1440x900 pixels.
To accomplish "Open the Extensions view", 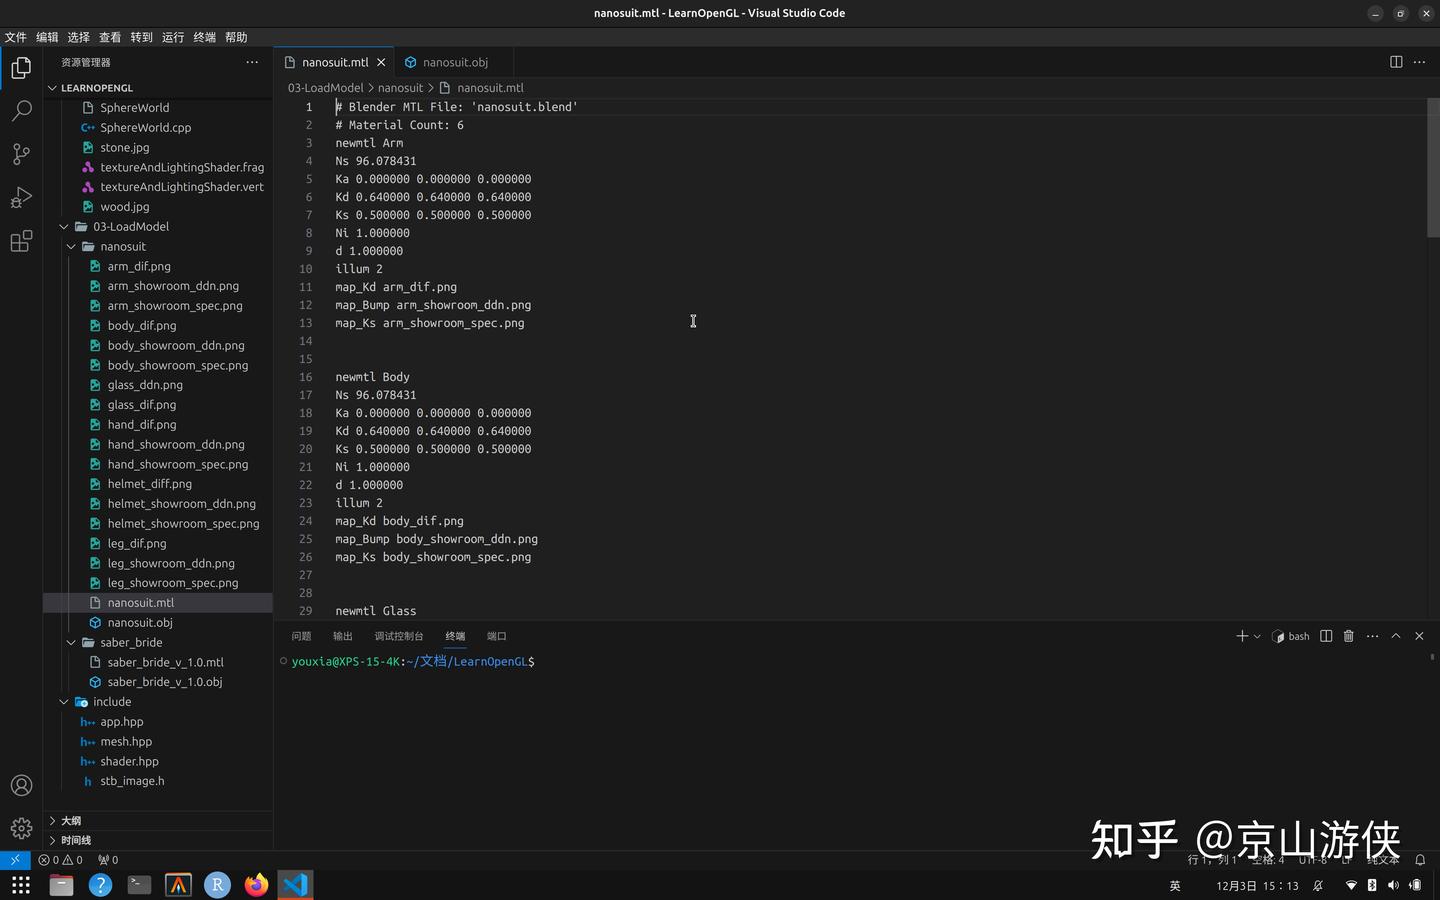I will [x=21, y=241].
